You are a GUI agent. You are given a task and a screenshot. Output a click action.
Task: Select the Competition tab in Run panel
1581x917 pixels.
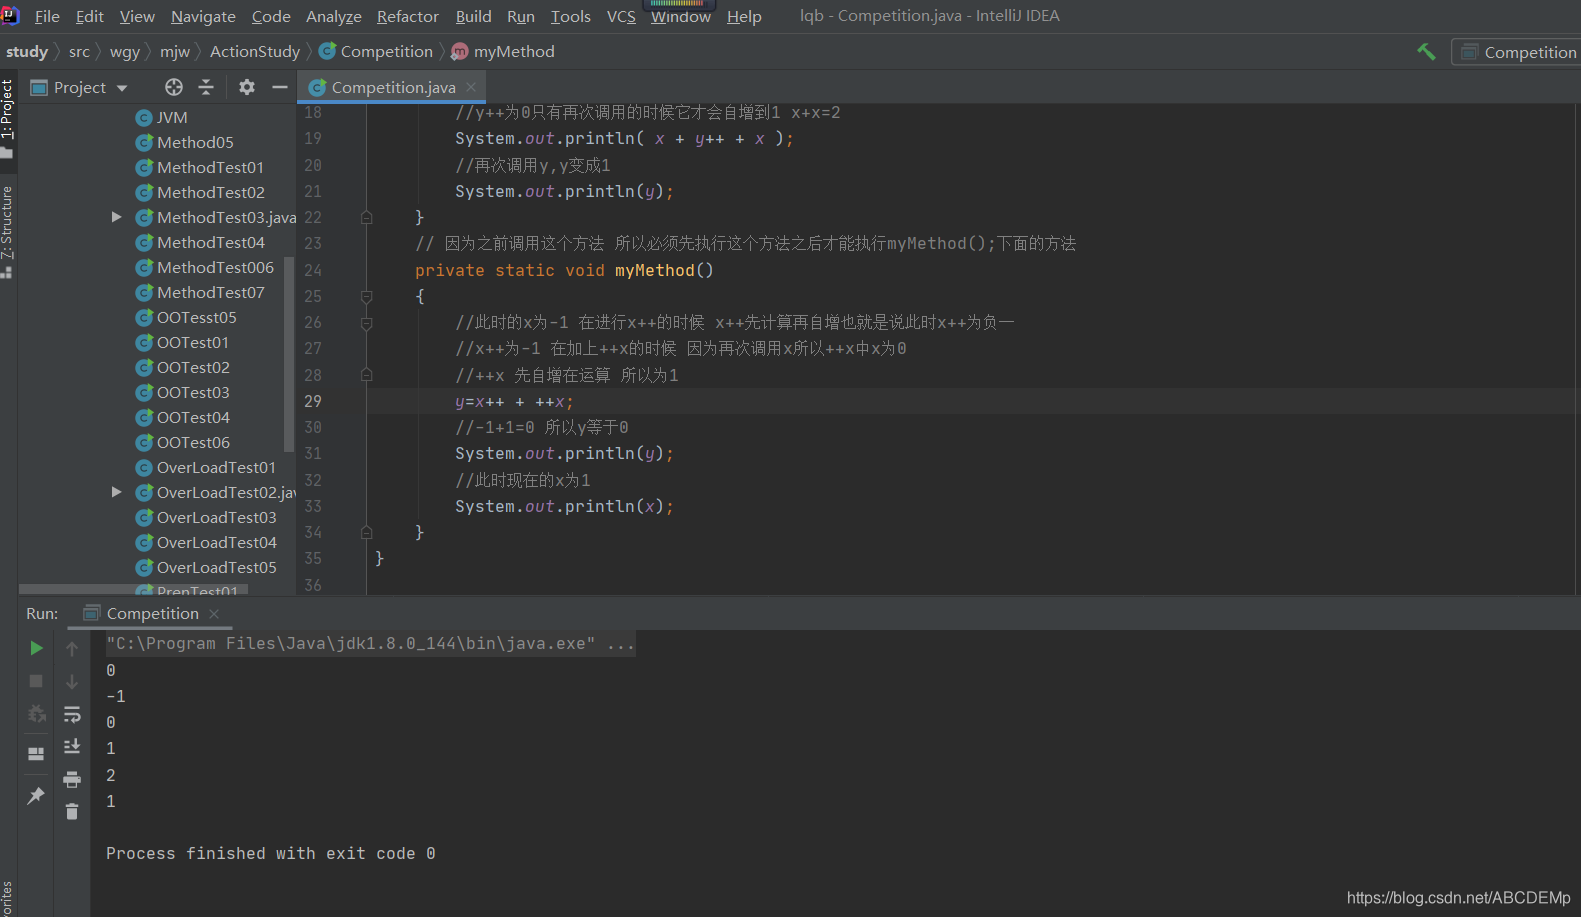pos(151,613)
